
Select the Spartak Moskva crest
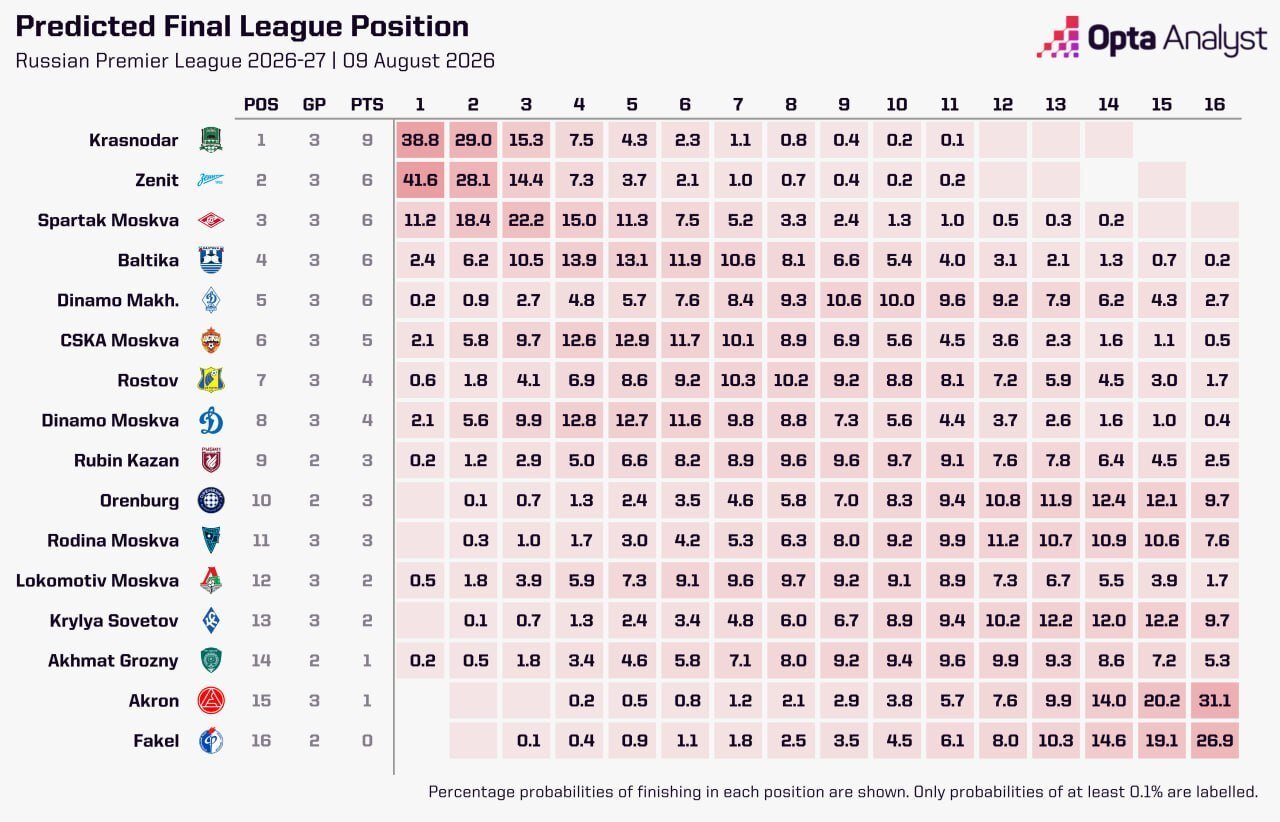point(211,220)
